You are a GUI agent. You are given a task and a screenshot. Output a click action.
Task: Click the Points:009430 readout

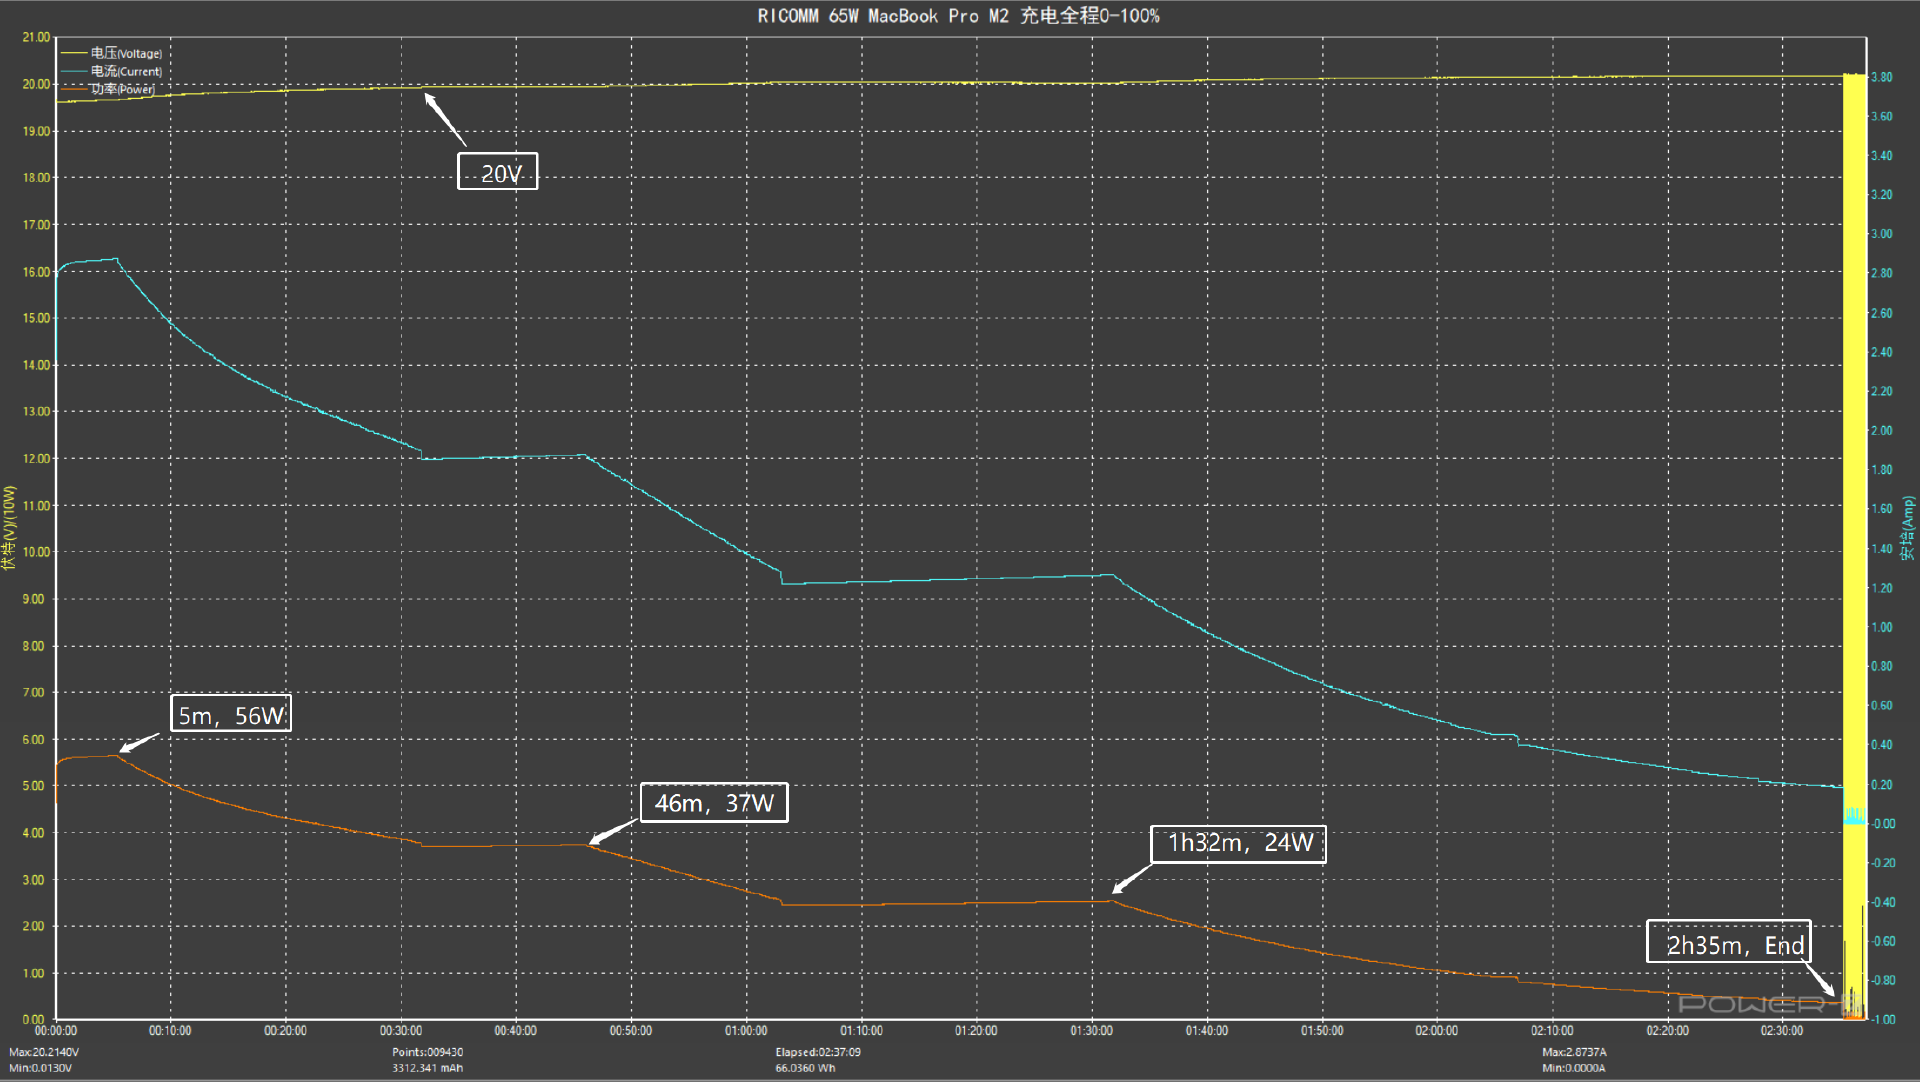tap(427, 1052)
